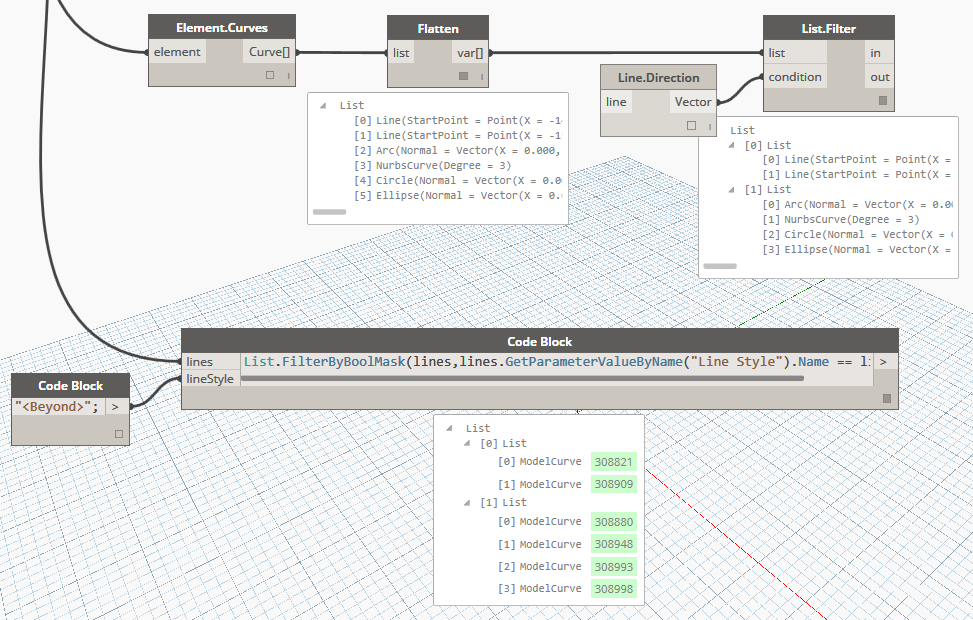The image size is (973, 620).
Task: Click the preview icon on Element.Curves node
Action: 270,76
